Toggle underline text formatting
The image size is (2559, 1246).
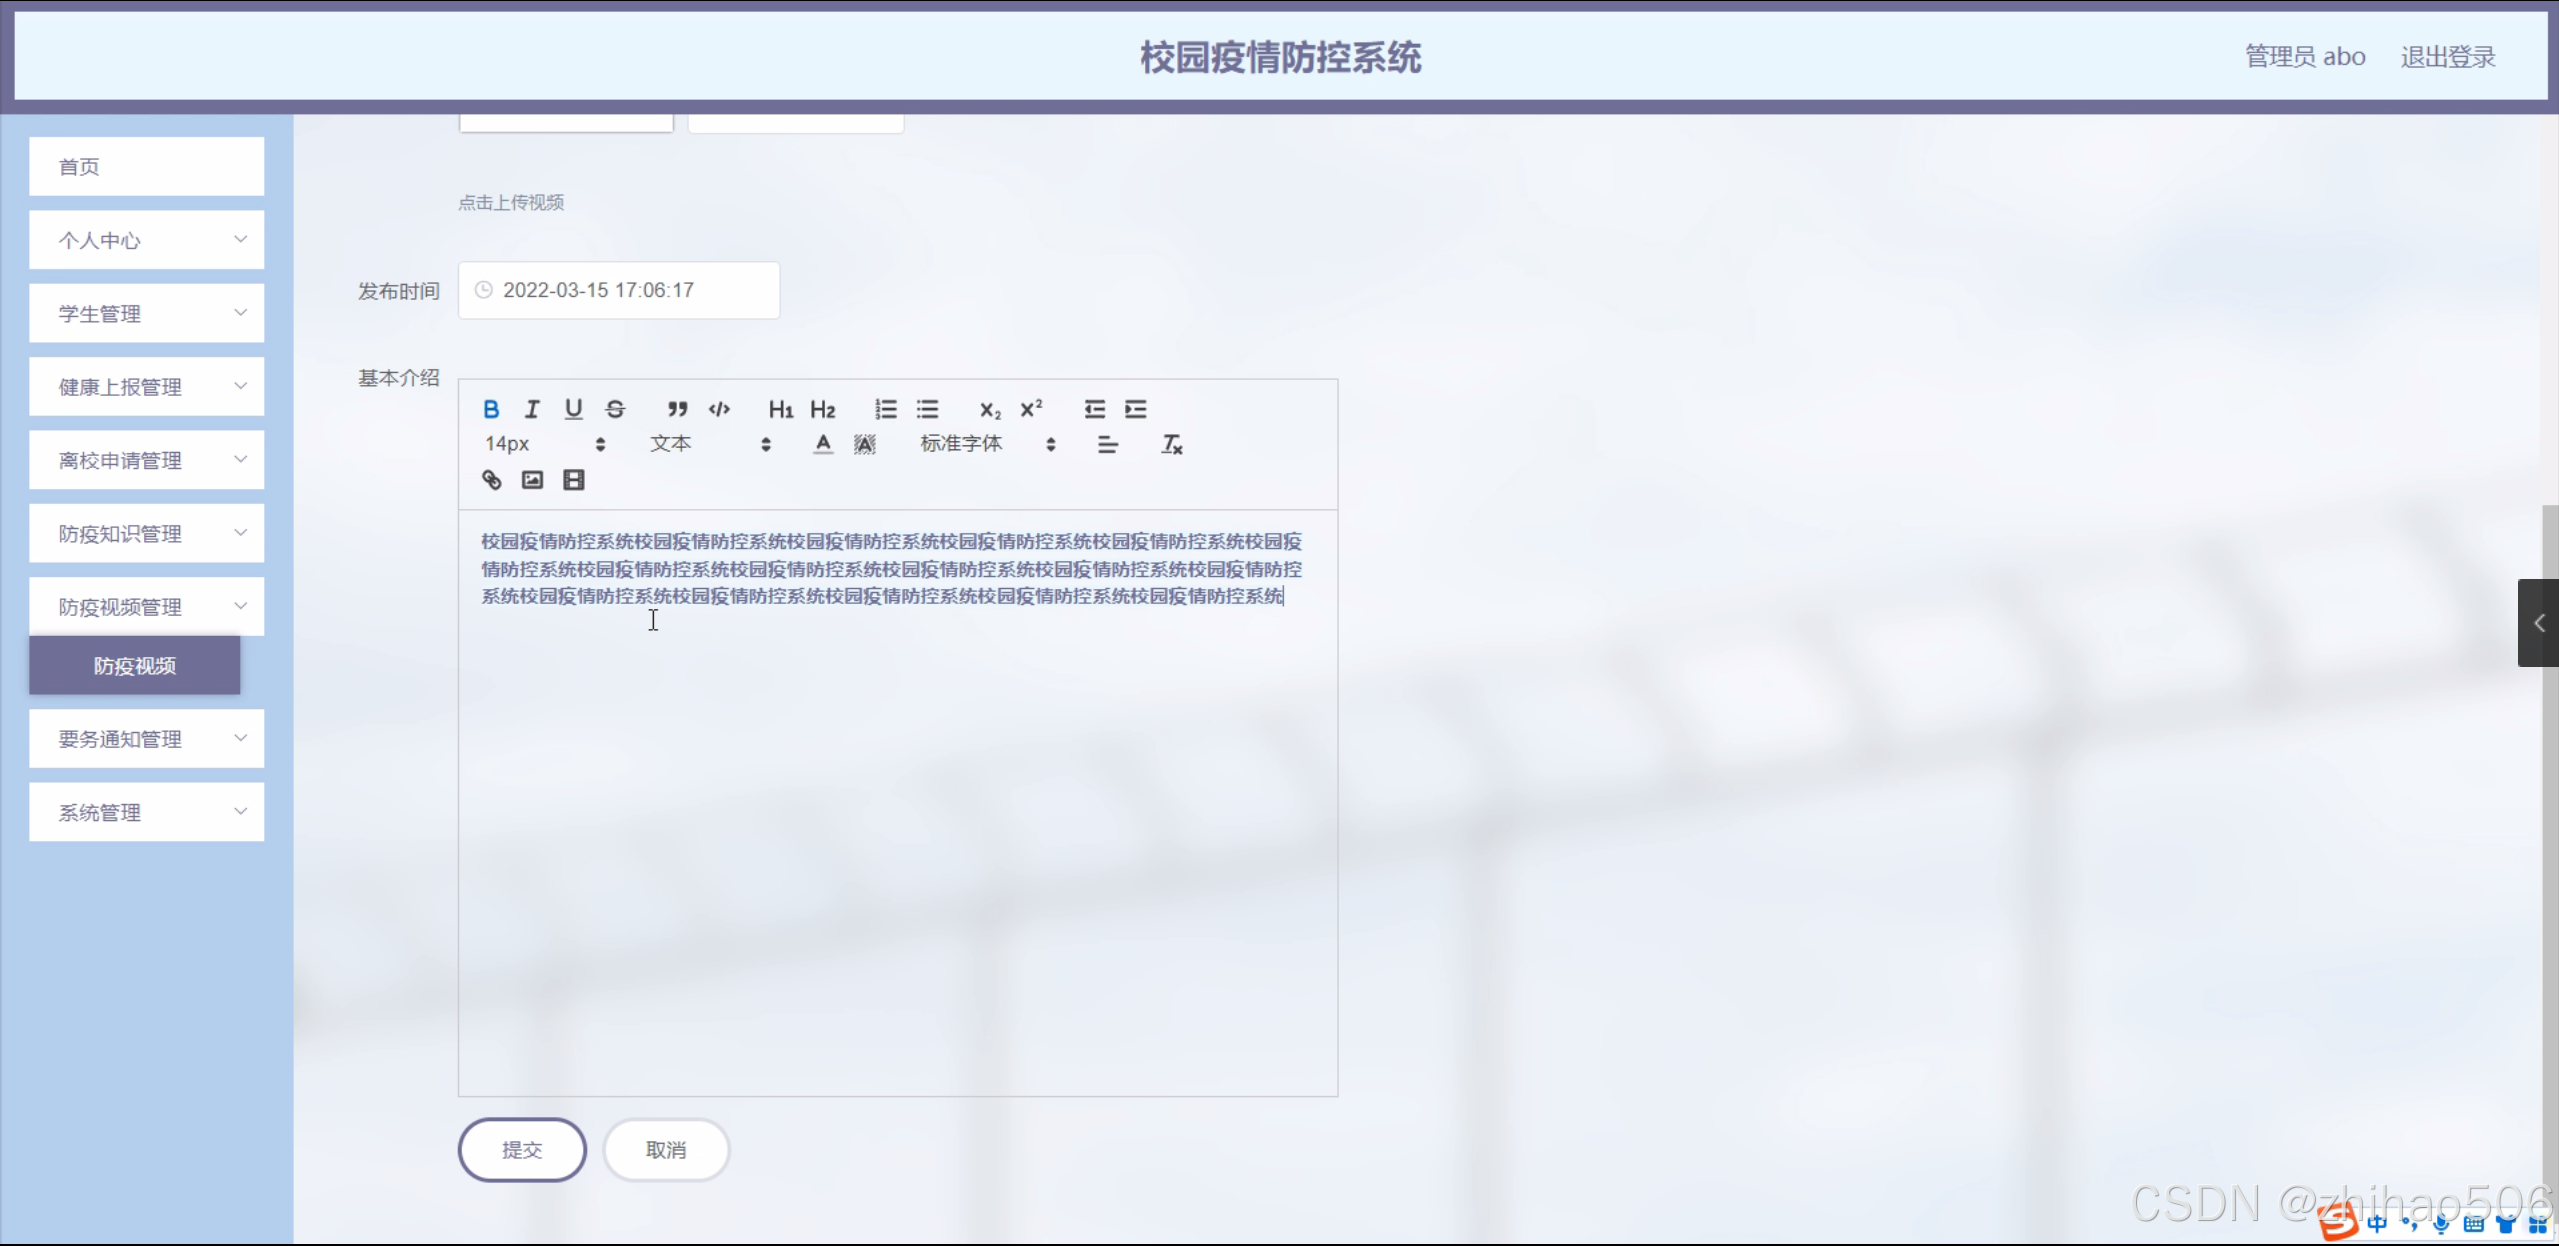point(573,409)
